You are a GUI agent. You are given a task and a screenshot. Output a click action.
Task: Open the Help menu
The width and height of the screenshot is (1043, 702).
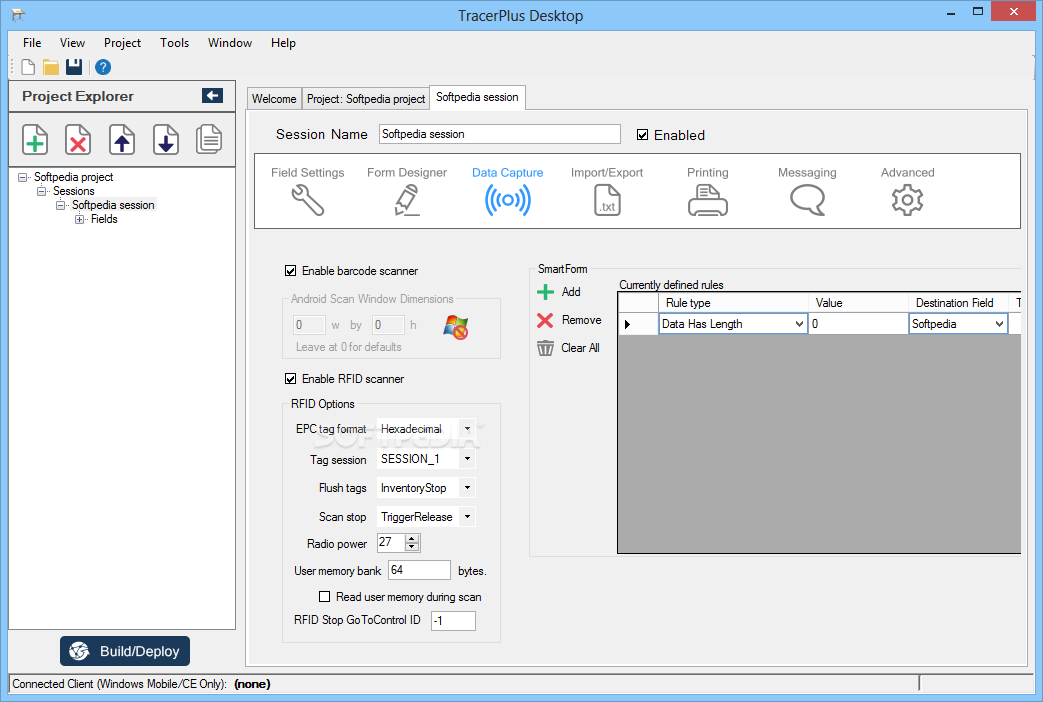(283, 43)
